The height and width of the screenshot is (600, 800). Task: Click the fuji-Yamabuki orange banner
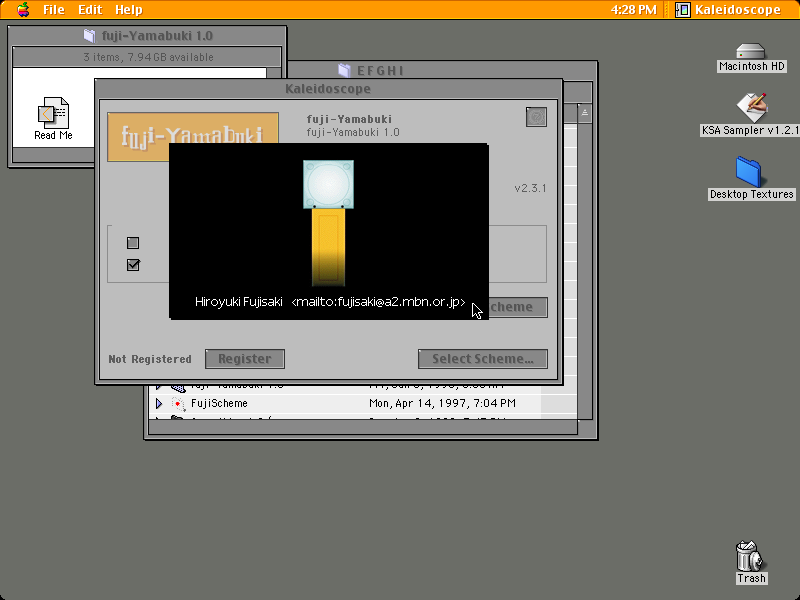(193, 128)
